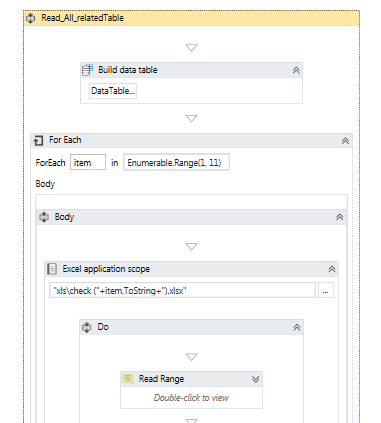Select the Build data table activity icon
381x423 pixels.
[x=87, y=70]
